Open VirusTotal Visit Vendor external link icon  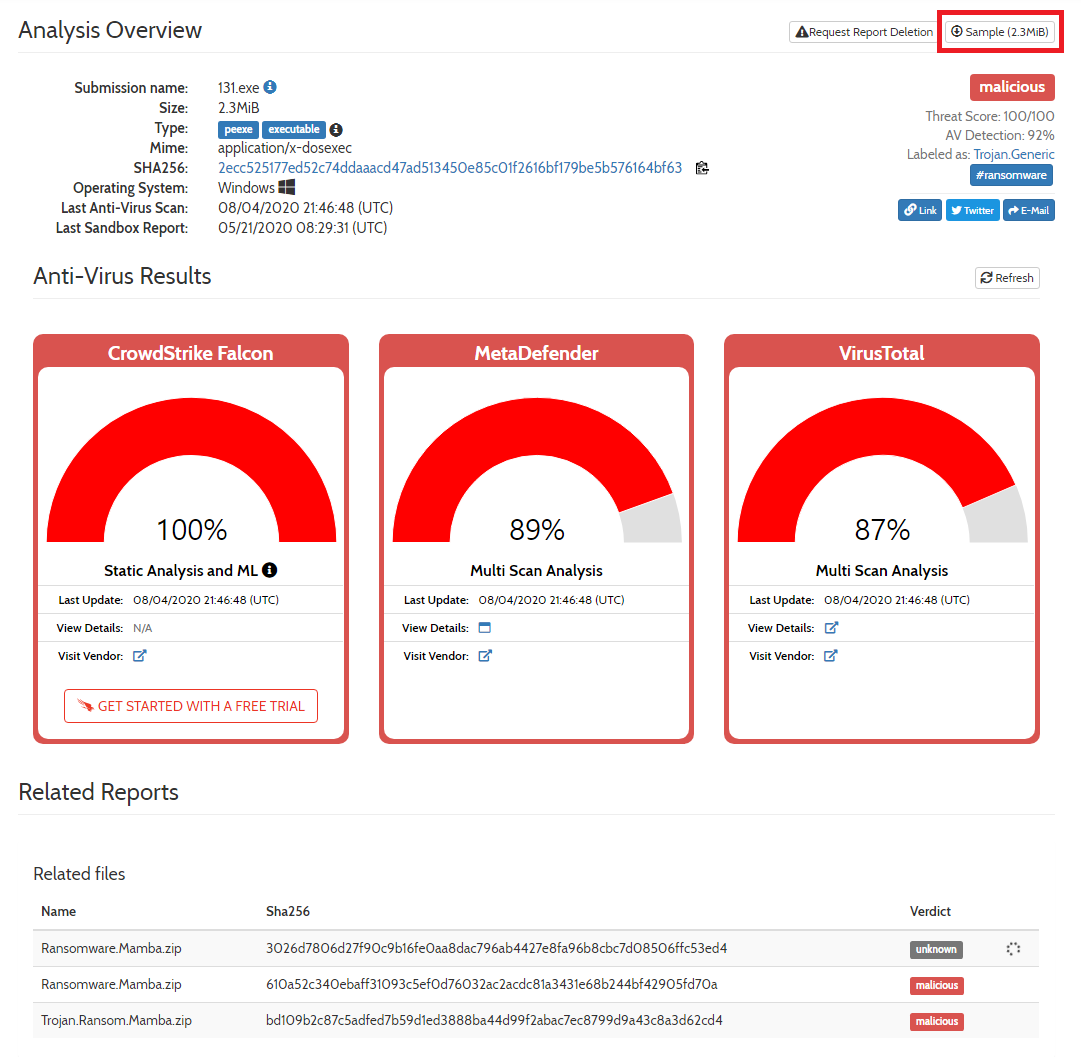pos(831,656)
